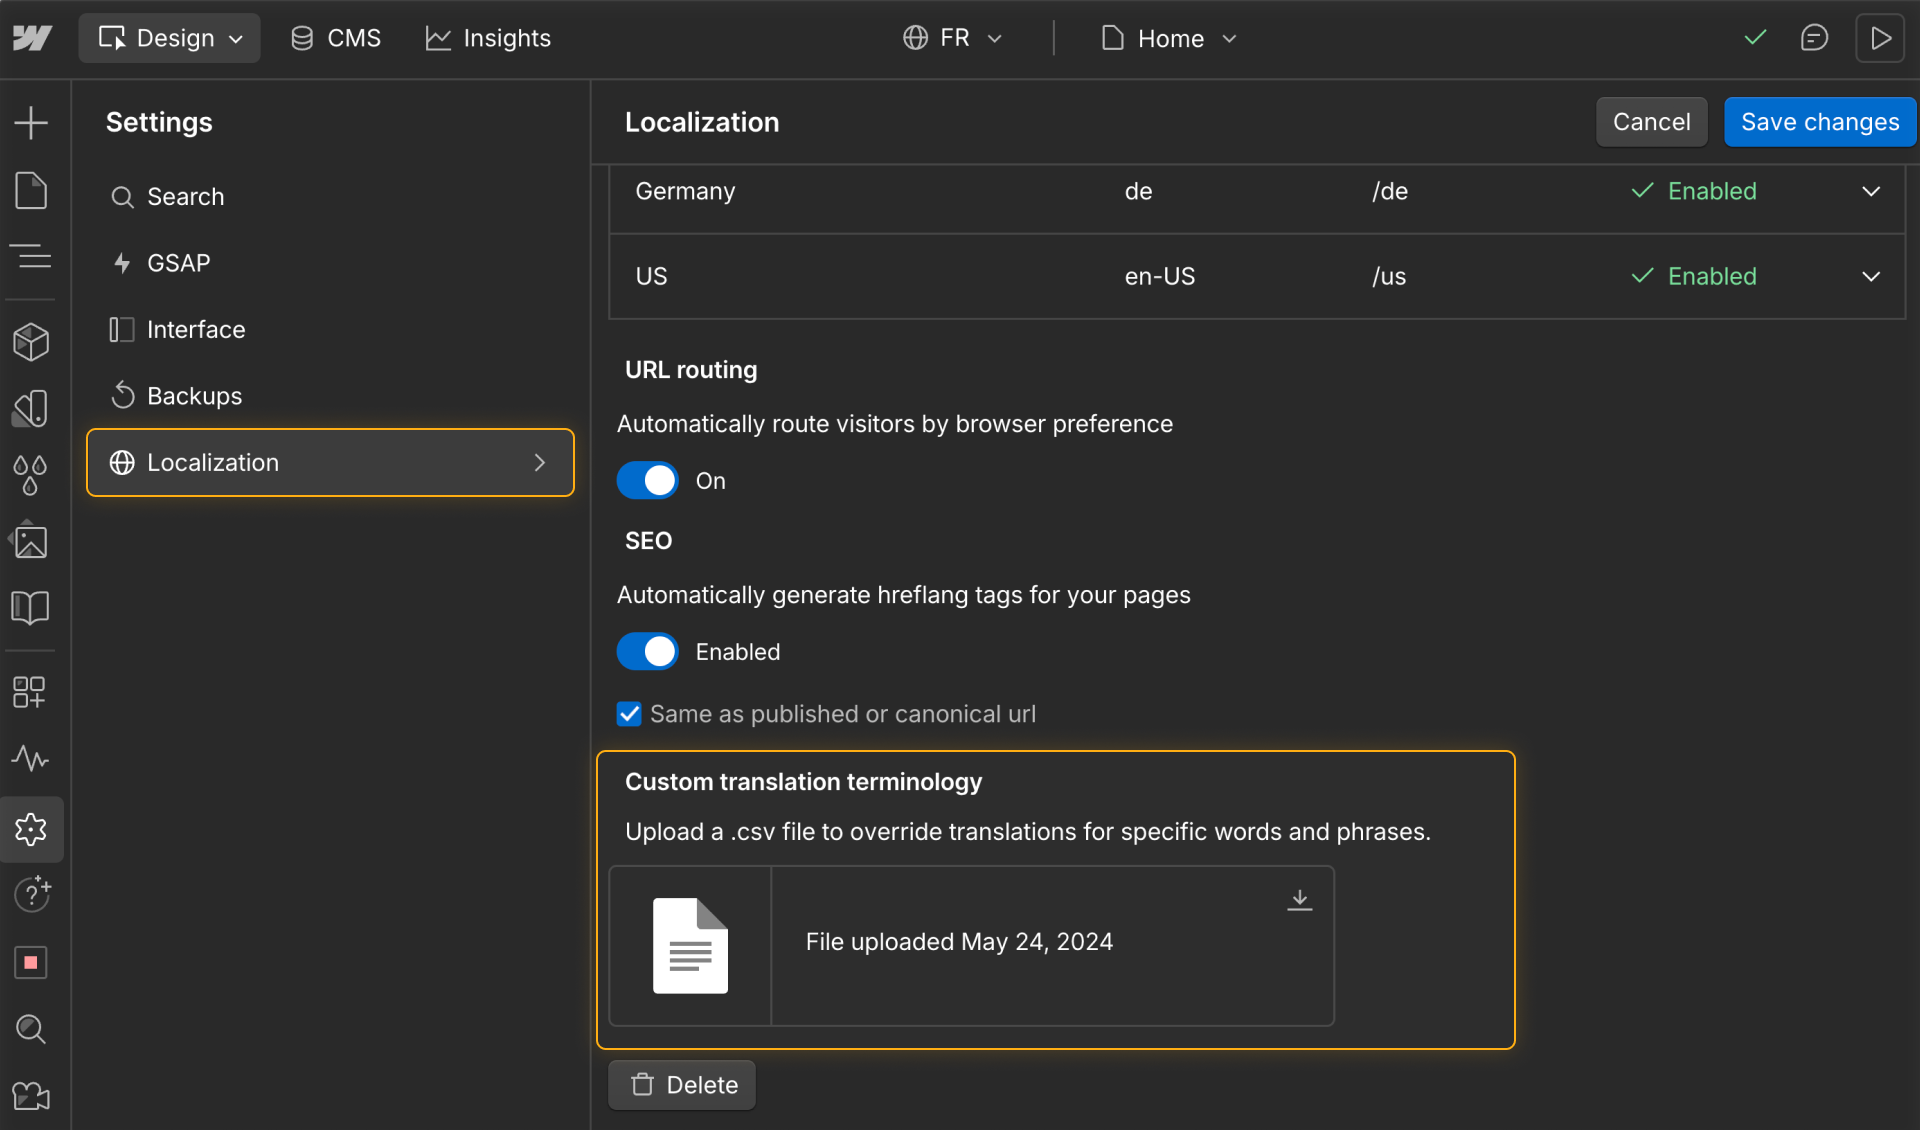
Task: Disable automatic hreflang tag generation
Action: pos(648,651)
